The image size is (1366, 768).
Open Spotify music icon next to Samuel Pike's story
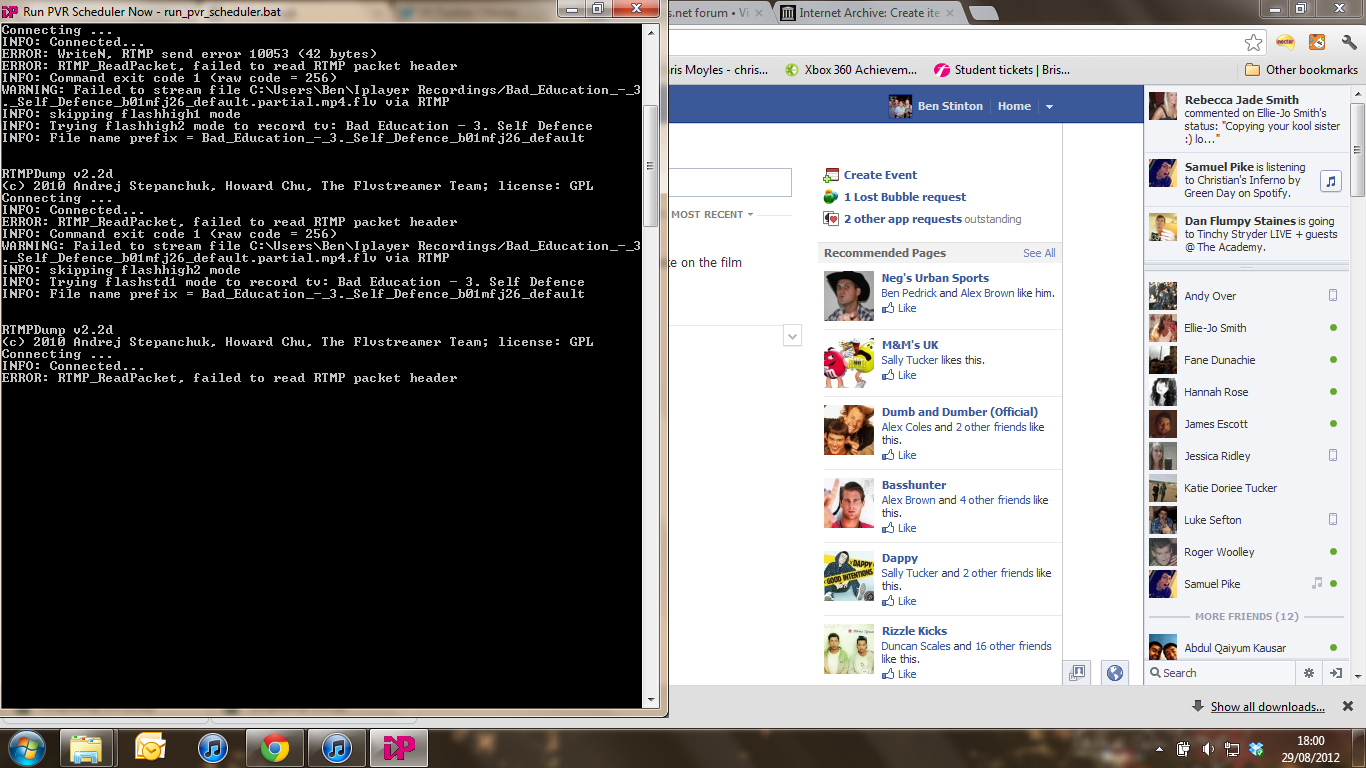click(1330, 181)
